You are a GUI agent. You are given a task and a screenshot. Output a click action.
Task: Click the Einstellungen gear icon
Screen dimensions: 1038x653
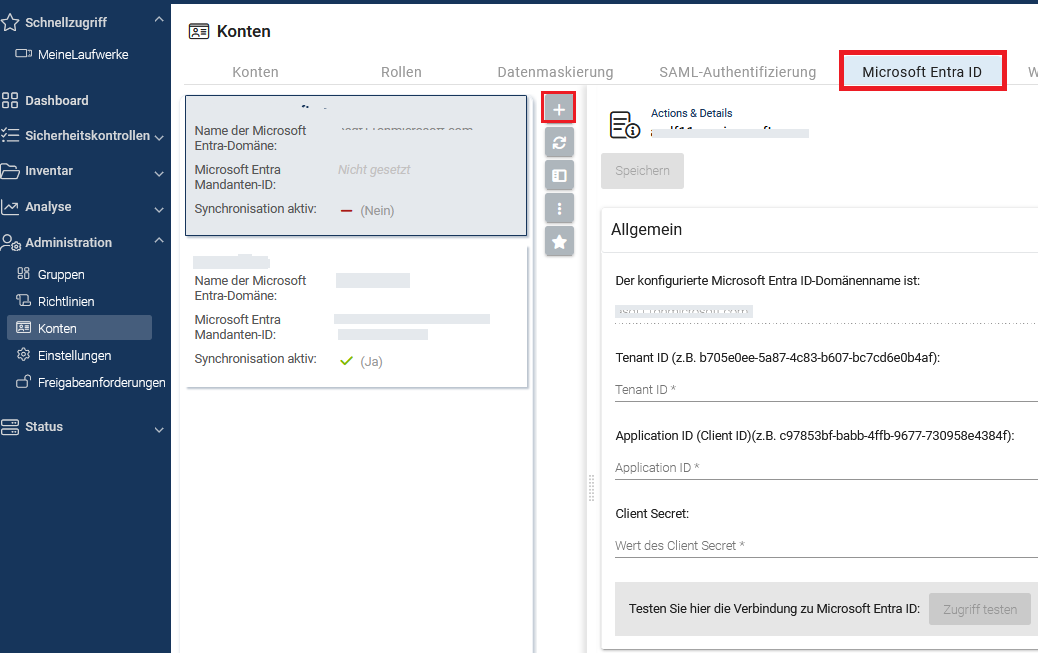click(24, 355)
